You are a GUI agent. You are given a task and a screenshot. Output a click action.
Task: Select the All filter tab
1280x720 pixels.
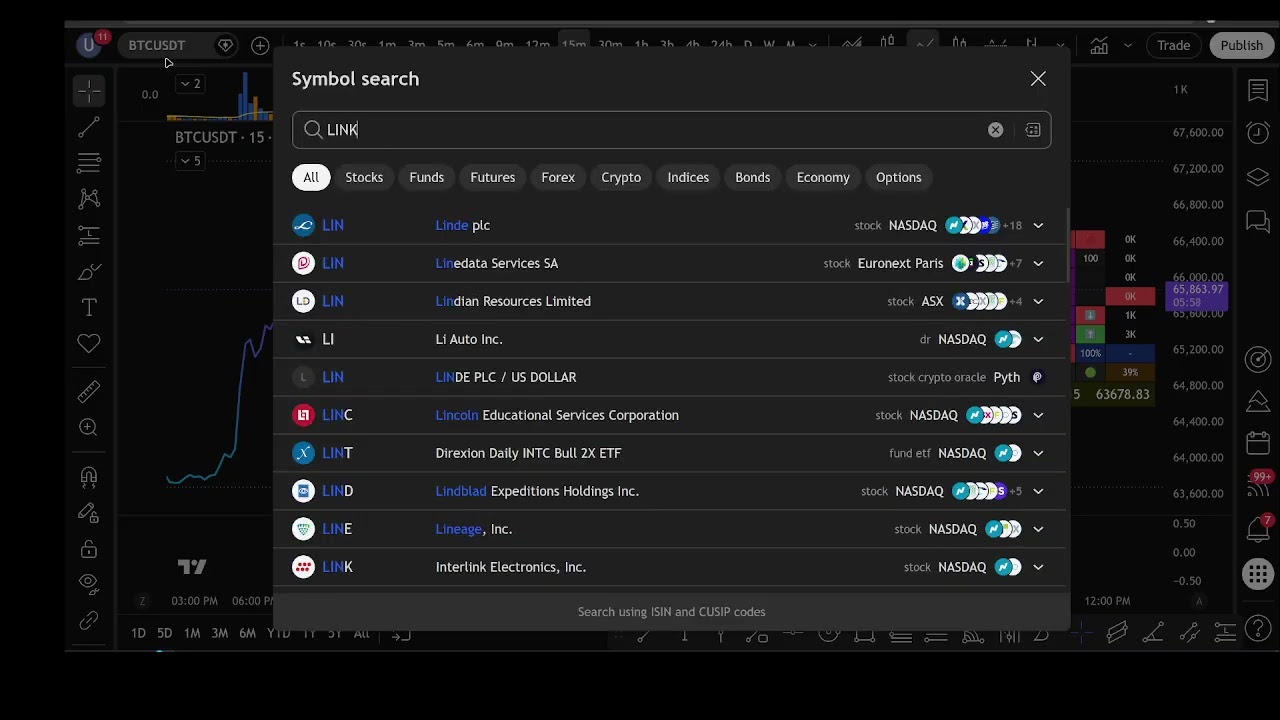tap(311, 177)
